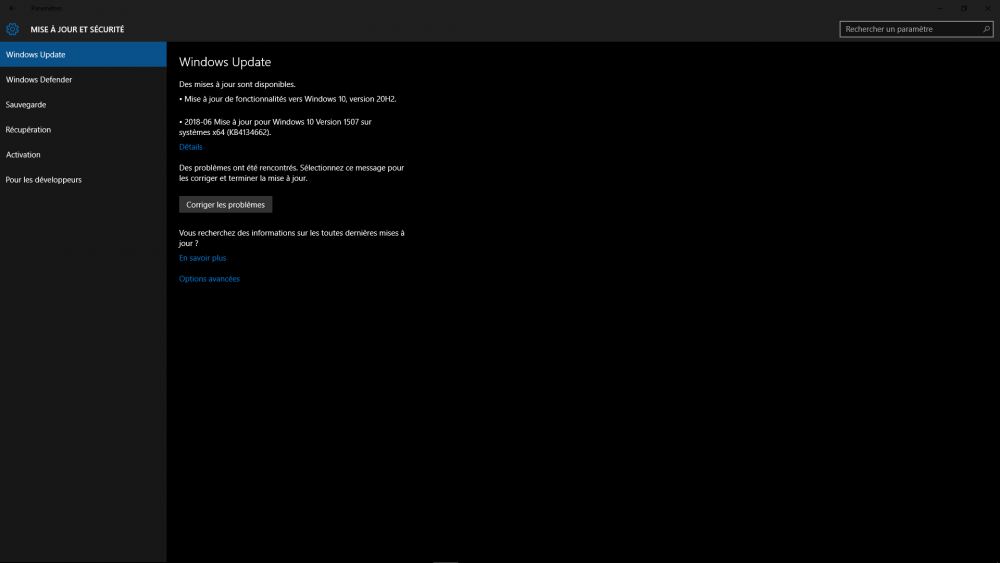Open Windows Defender section
1000x563 pixels.
point(83,80)
